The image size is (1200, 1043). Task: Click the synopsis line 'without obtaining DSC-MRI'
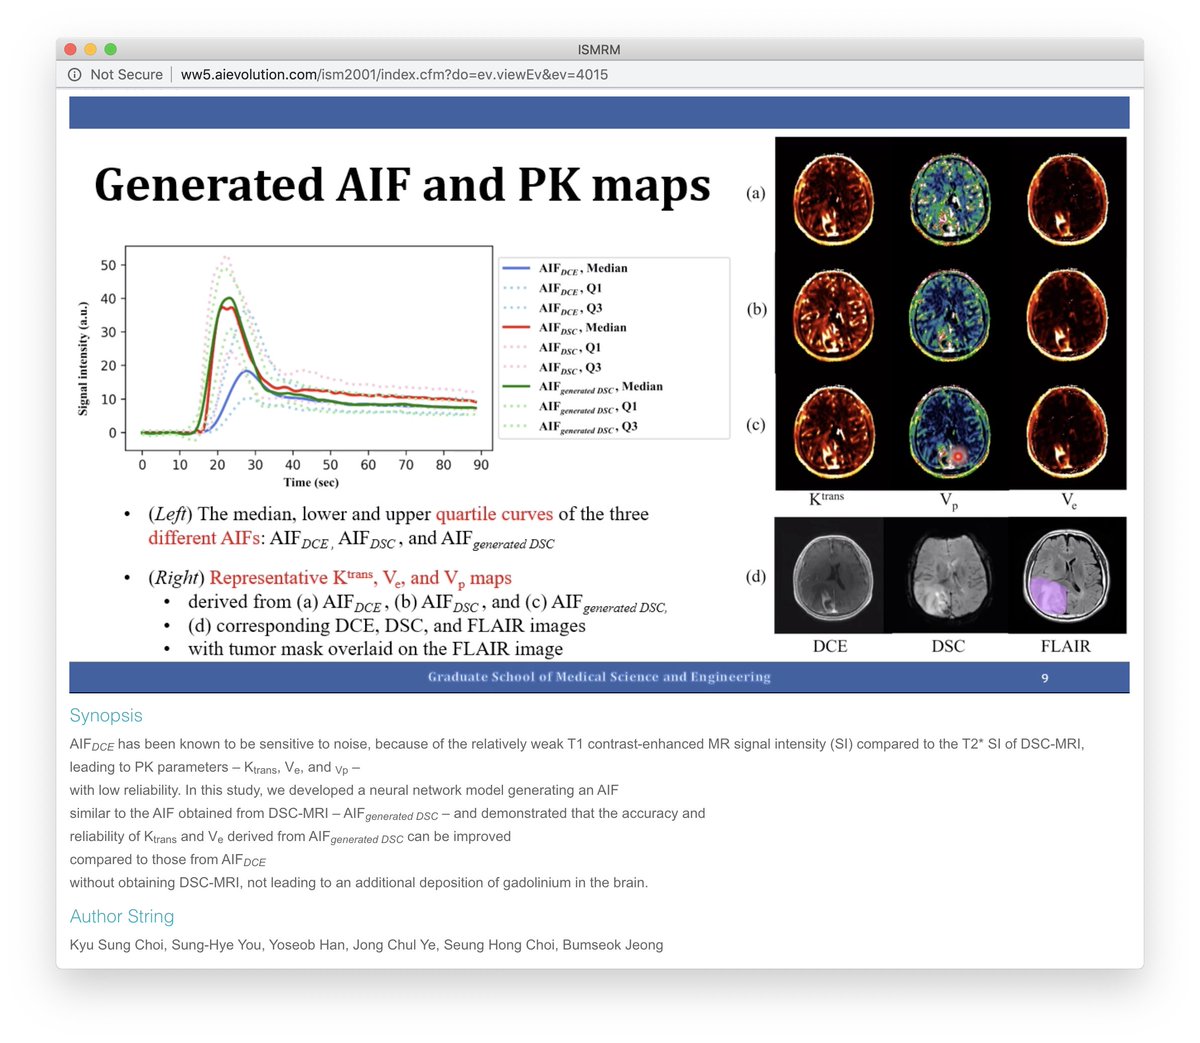359,883
